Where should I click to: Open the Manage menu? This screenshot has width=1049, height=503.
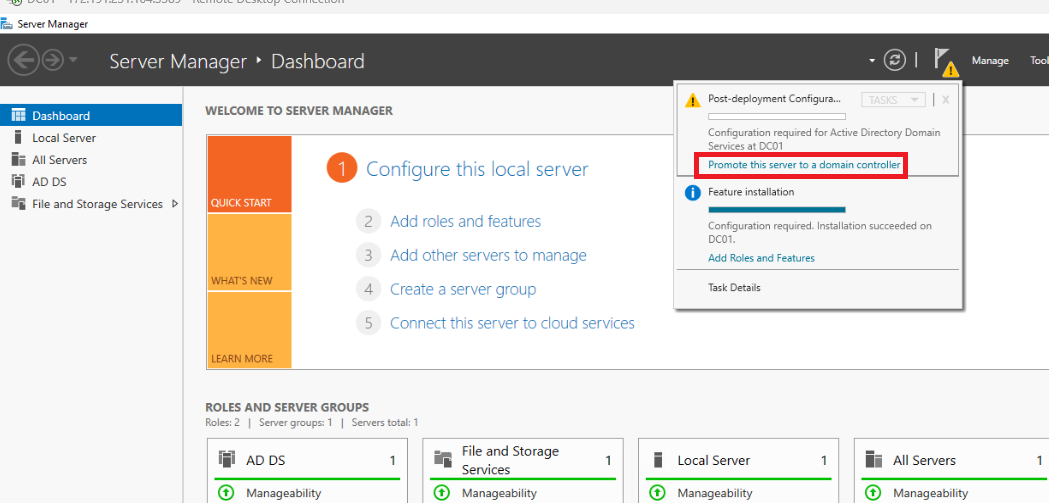click(x=990, y=61)
